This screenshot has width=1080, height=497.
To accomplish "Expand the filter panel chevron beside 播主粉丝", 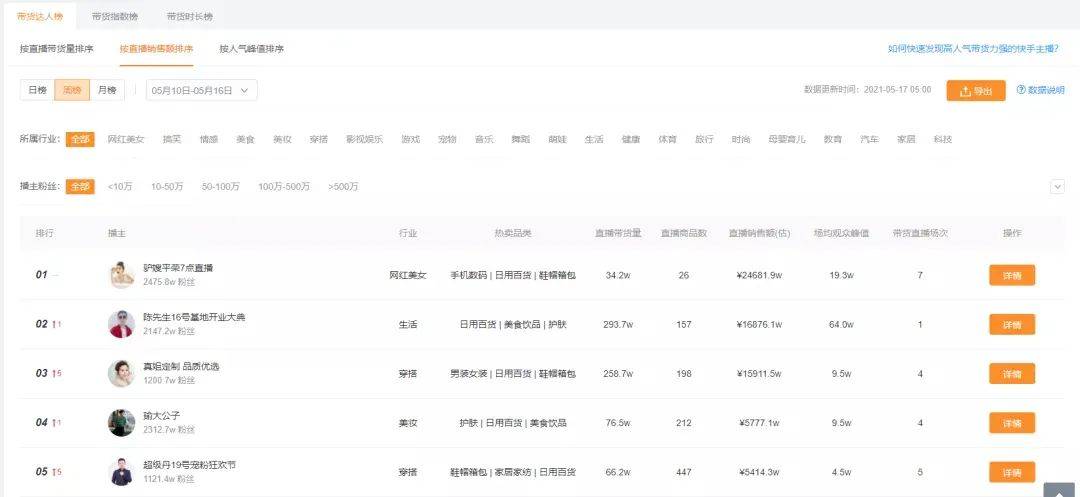I will [1057, 187].
